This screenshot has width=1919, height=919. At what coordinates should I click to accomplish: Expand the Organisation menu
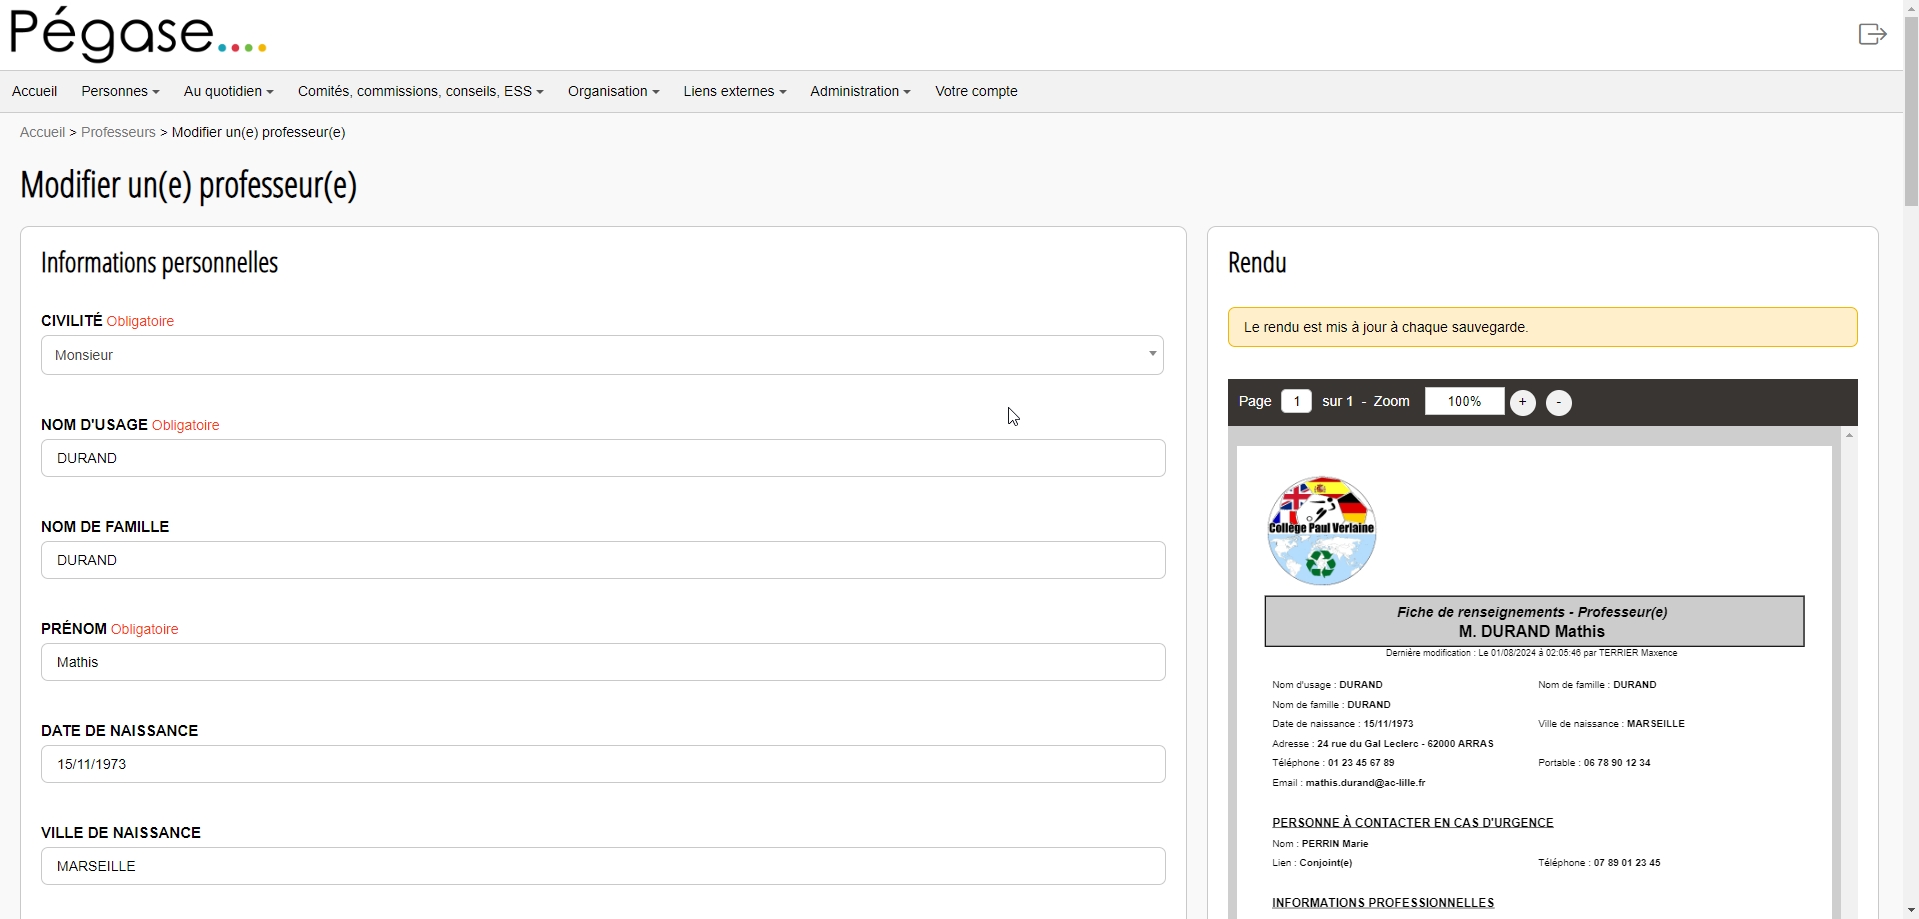tap(613, 91)
